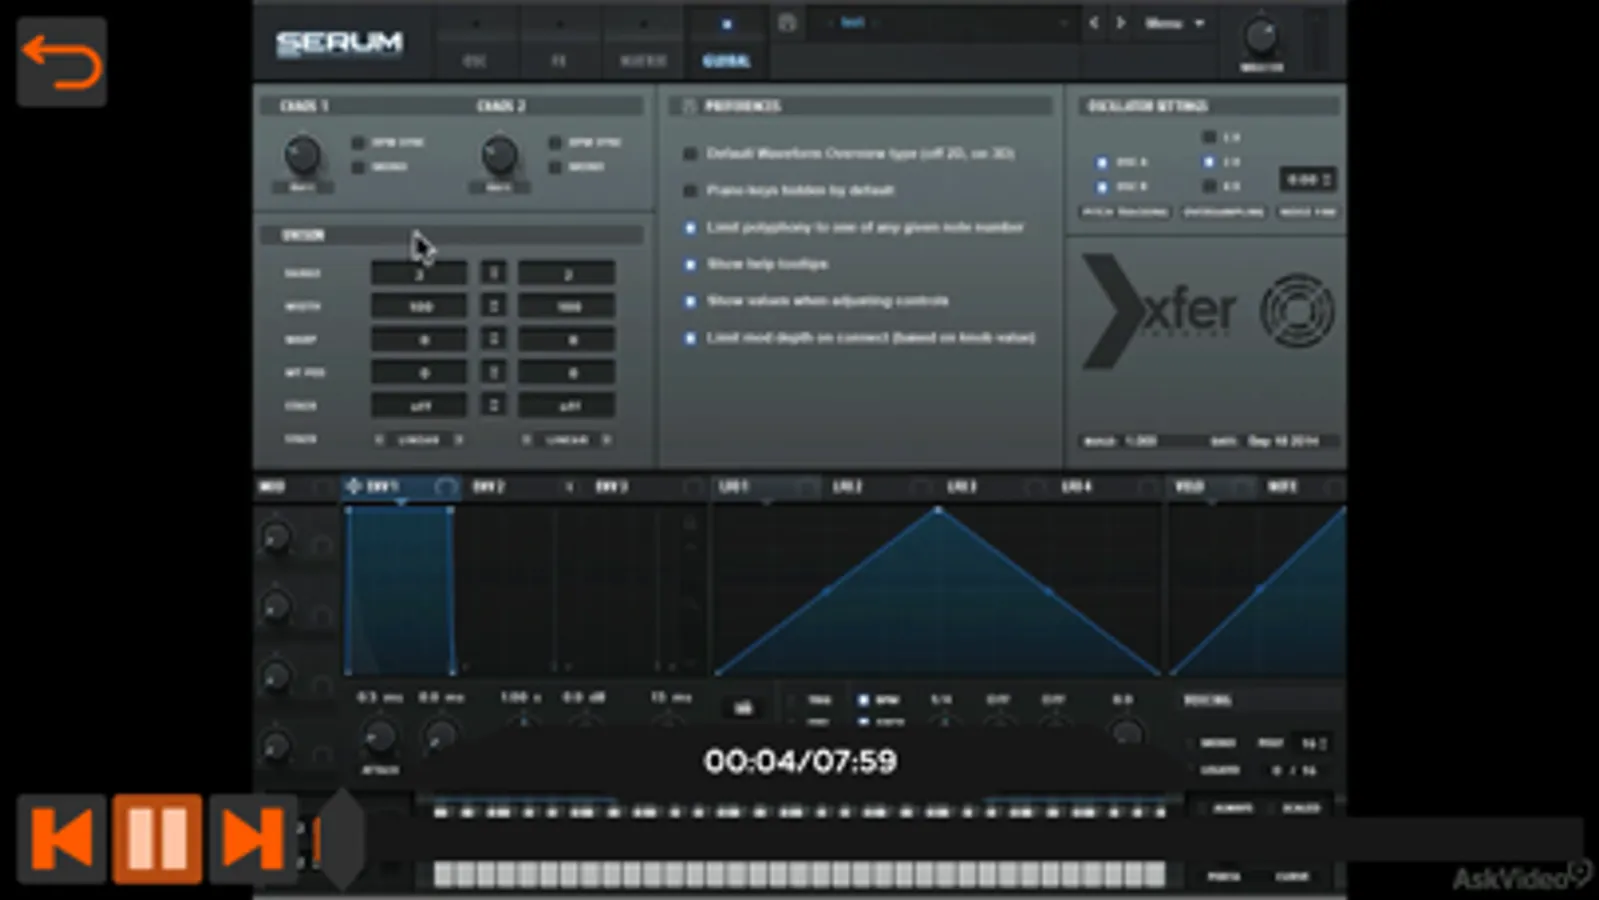Click the ENV 1 drag-assign crosshair icon
Image resolution: width=1599 pixels, height=900 pixels.
(x=353, y=486)
